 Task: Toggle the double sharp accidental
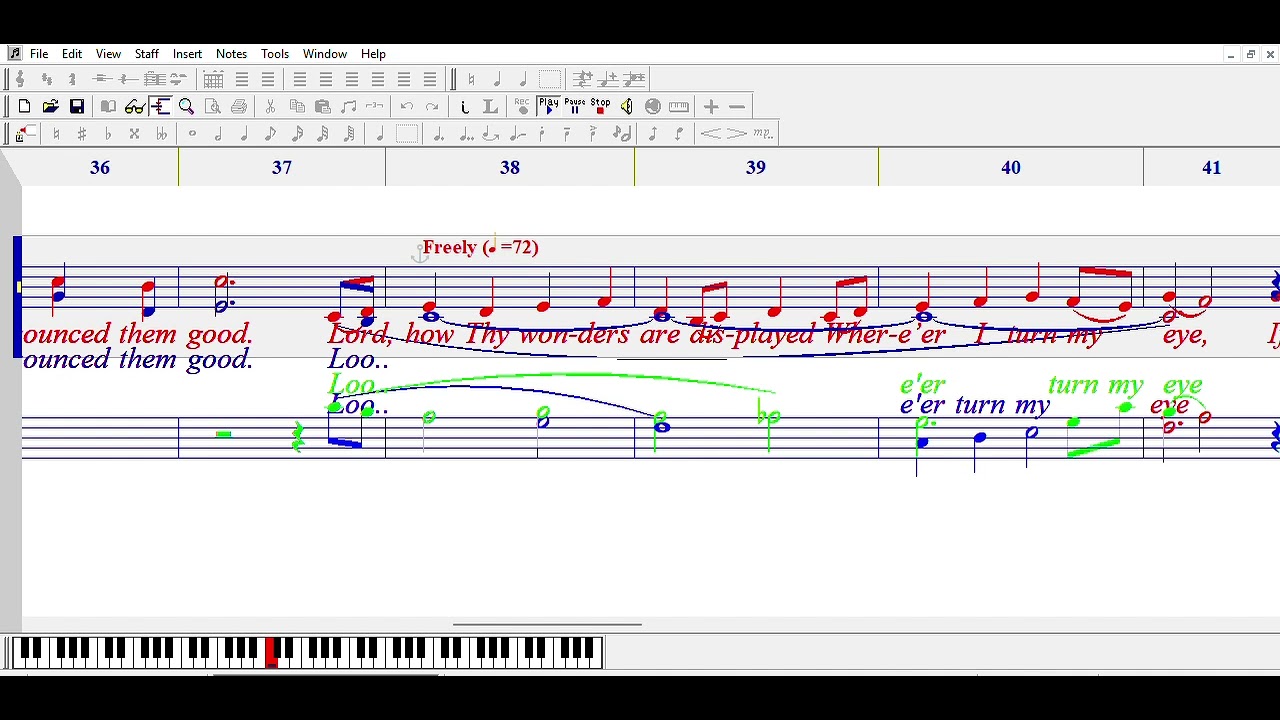[134, 134]
